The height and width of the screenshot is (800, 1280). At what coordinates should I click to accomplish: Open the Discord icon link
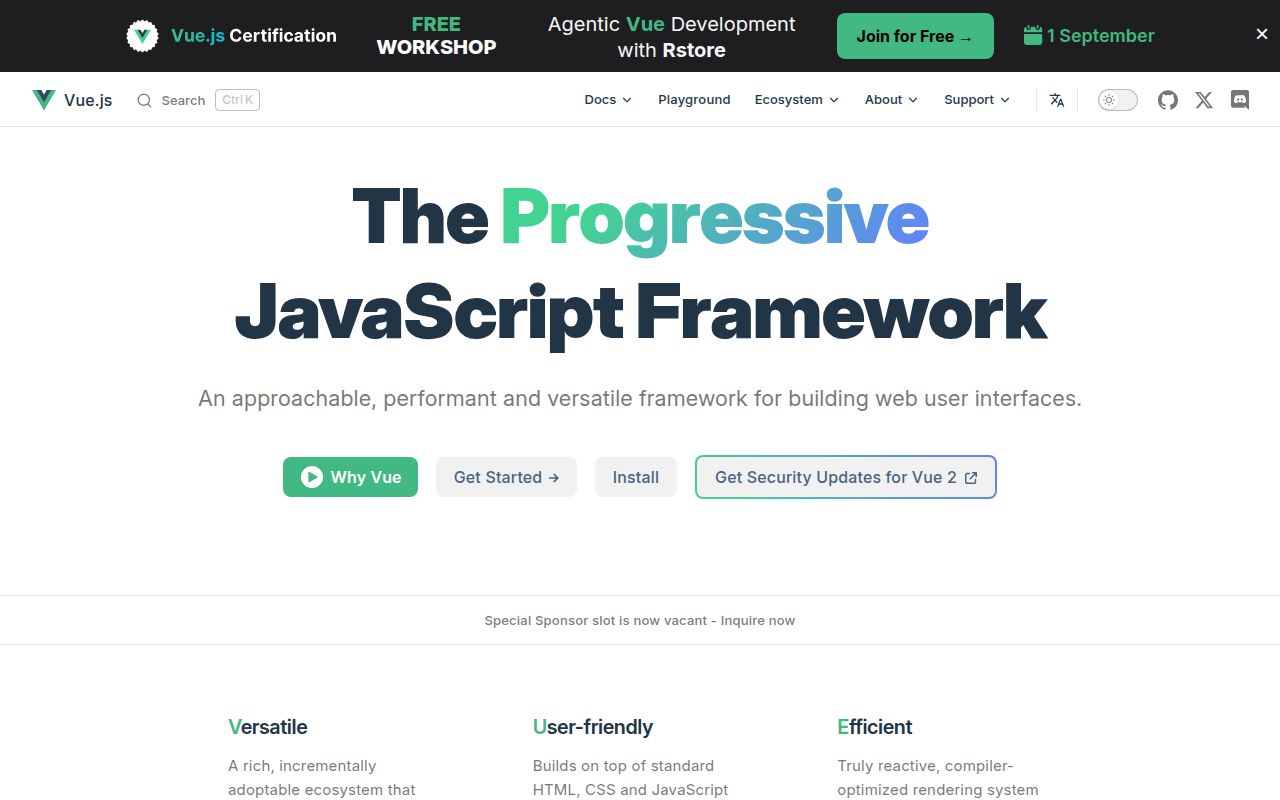pyautogui.click(x=1240, y=100)
